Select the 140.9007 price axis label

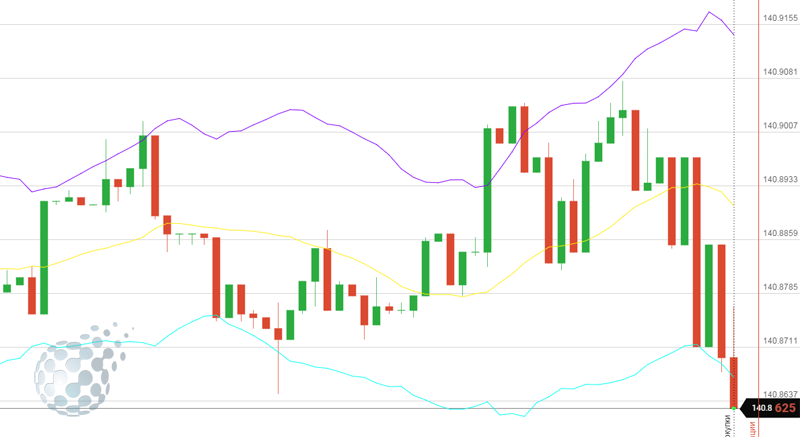[x=779, y=126]
